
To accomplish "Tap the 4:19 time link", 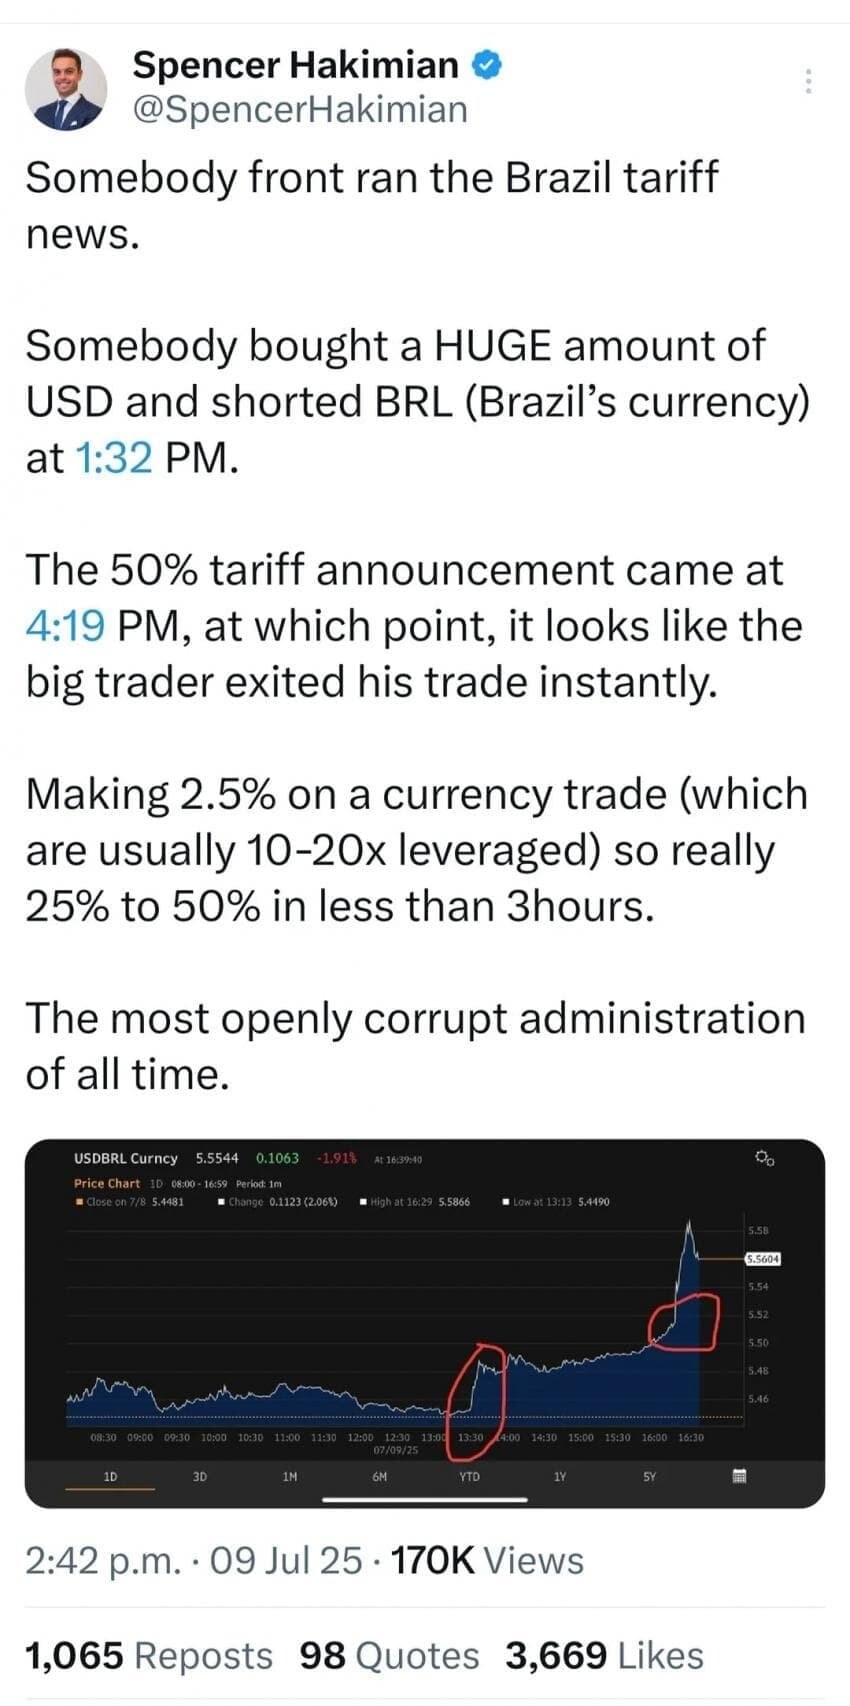I will pyautogui.click(x=65, y=626).
